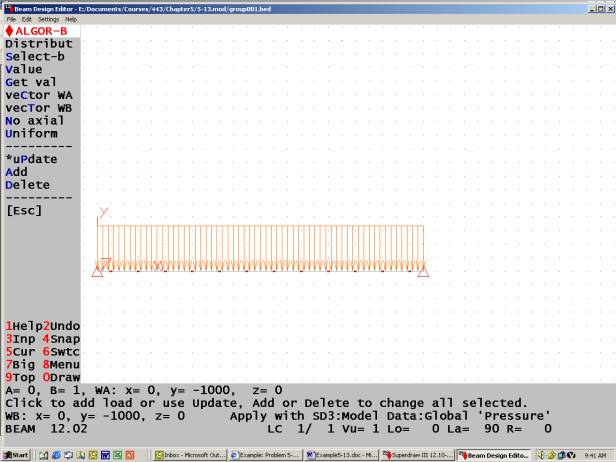Click 2Undo function key
616x462 pixels.
[x=62, y=326]
